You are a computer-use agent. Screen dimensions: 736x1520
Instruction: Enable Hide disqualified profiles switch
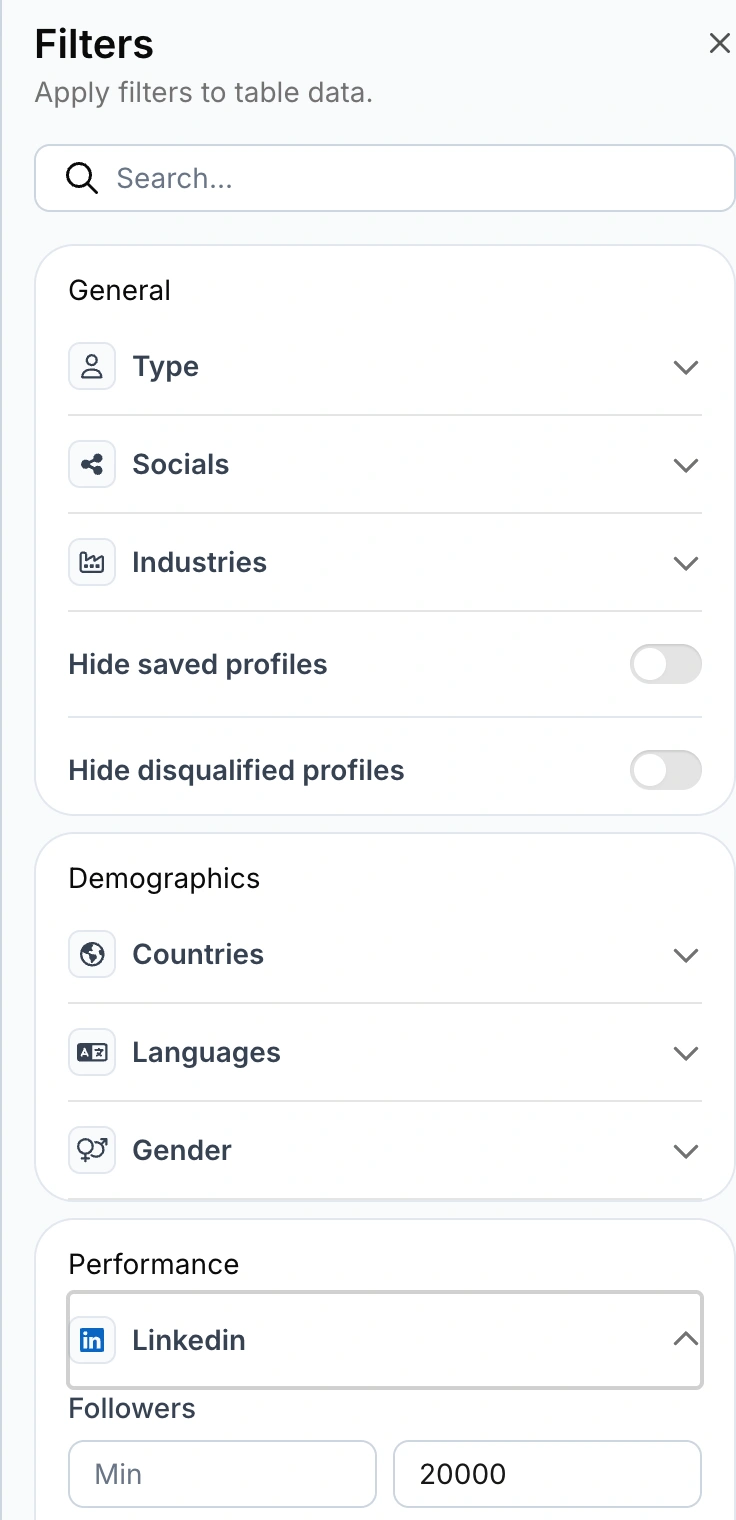click(665, 770)
